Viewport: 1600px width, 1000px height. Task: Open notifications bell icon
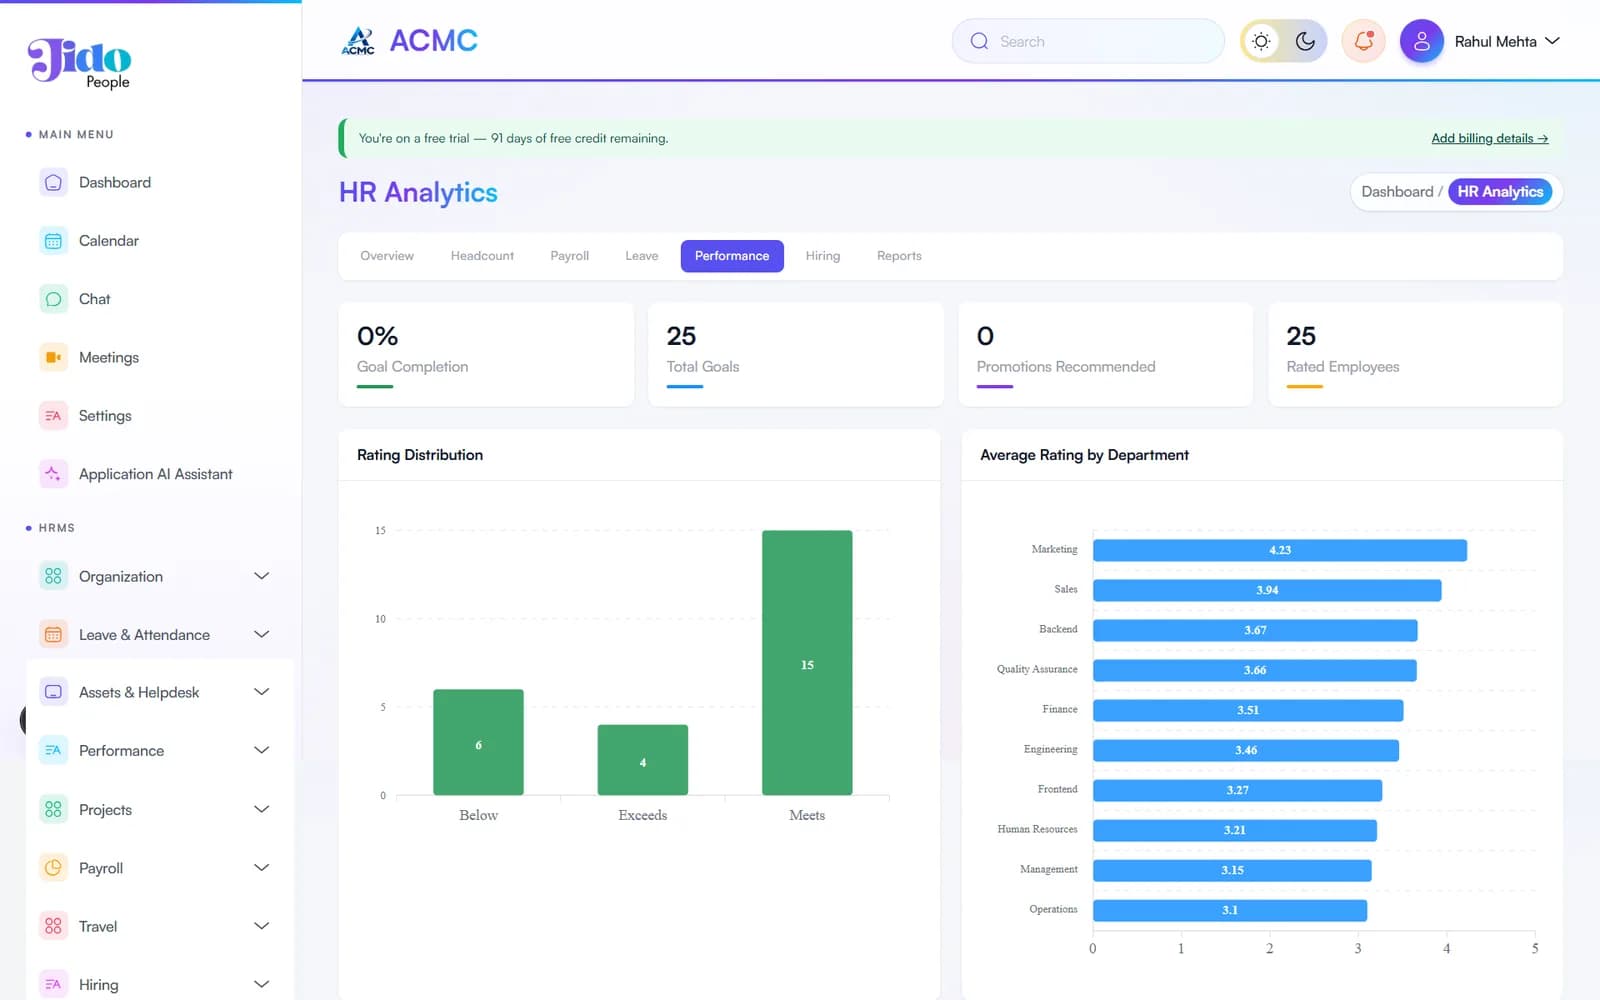(x=1363, y=41)
